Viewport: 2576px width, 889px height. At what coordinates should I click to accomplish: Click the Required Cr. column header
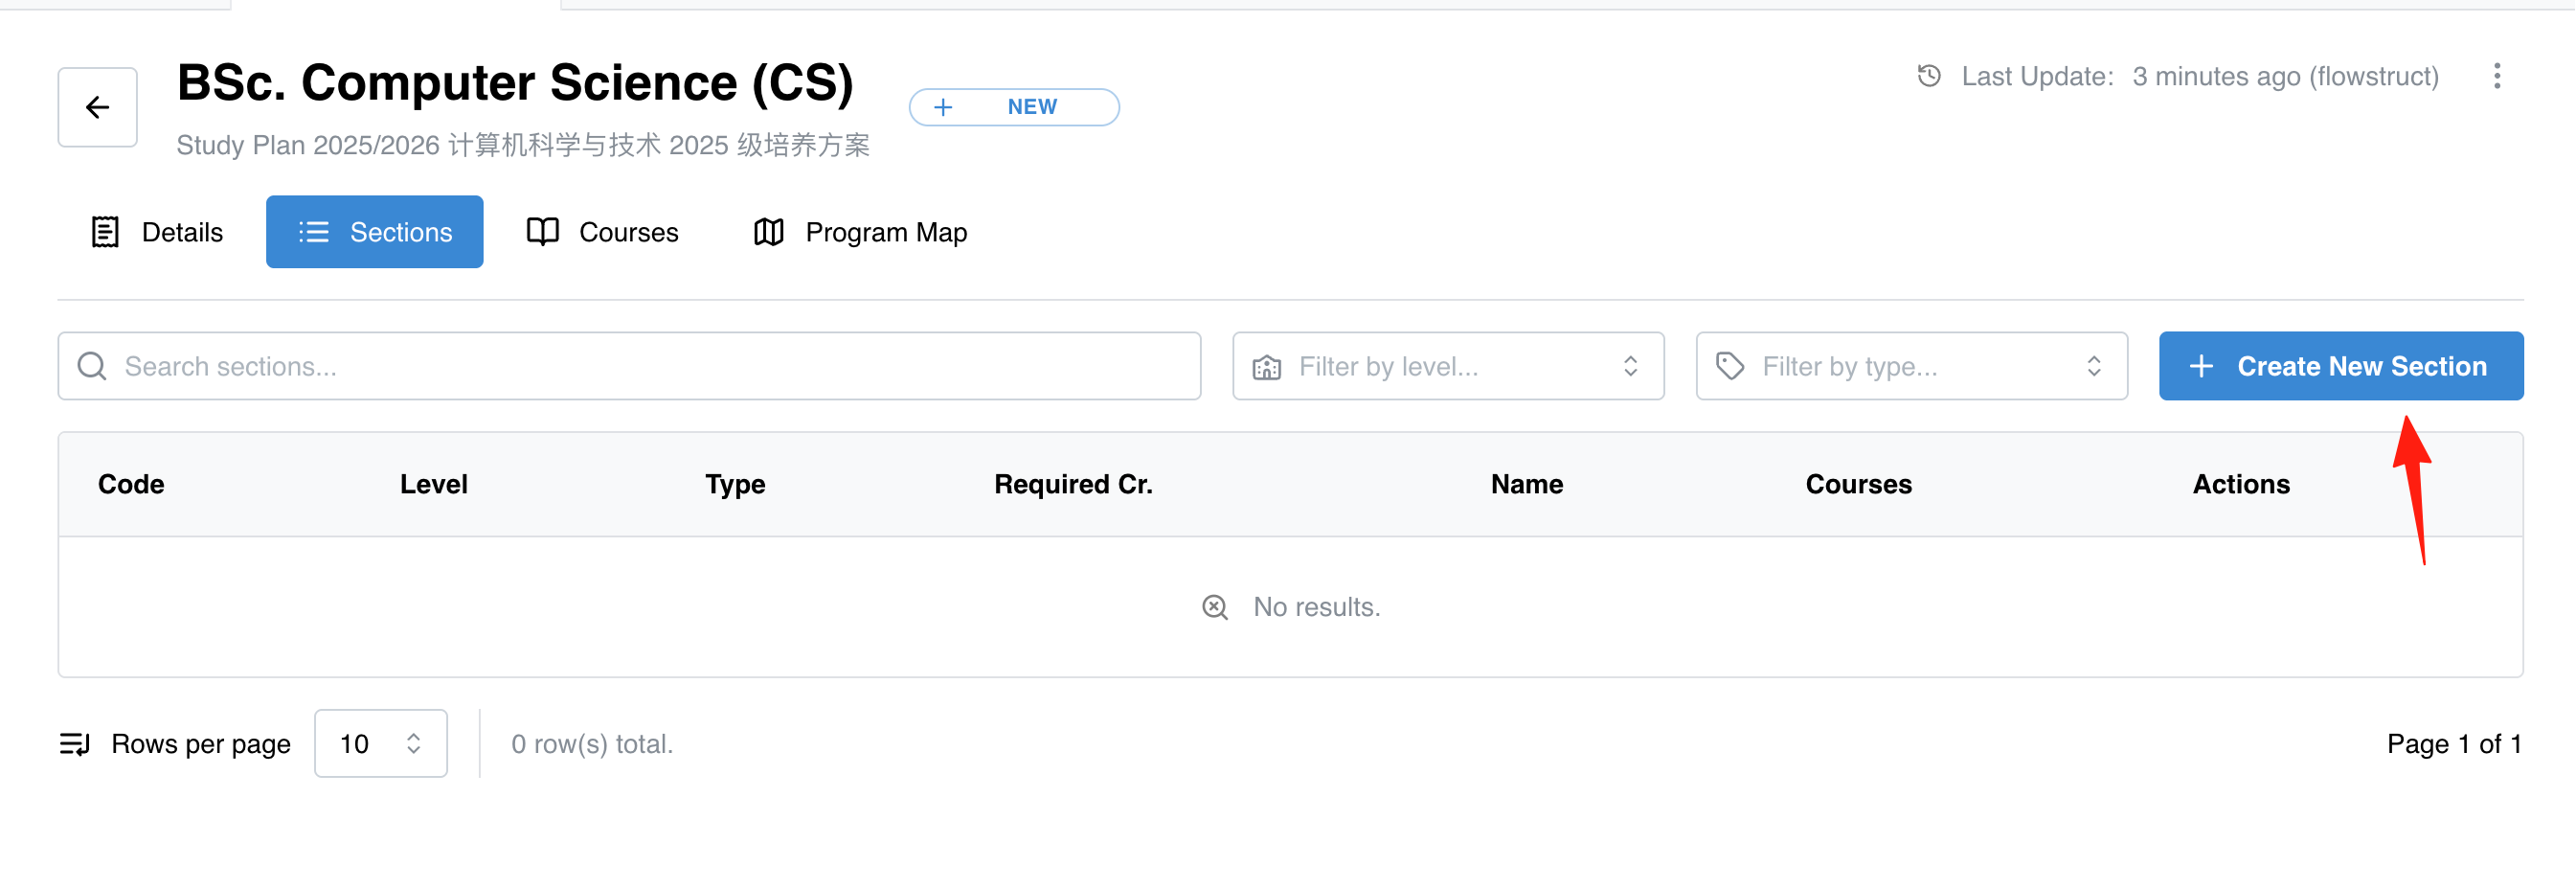pyautogui.click(x=1073, y=484)
